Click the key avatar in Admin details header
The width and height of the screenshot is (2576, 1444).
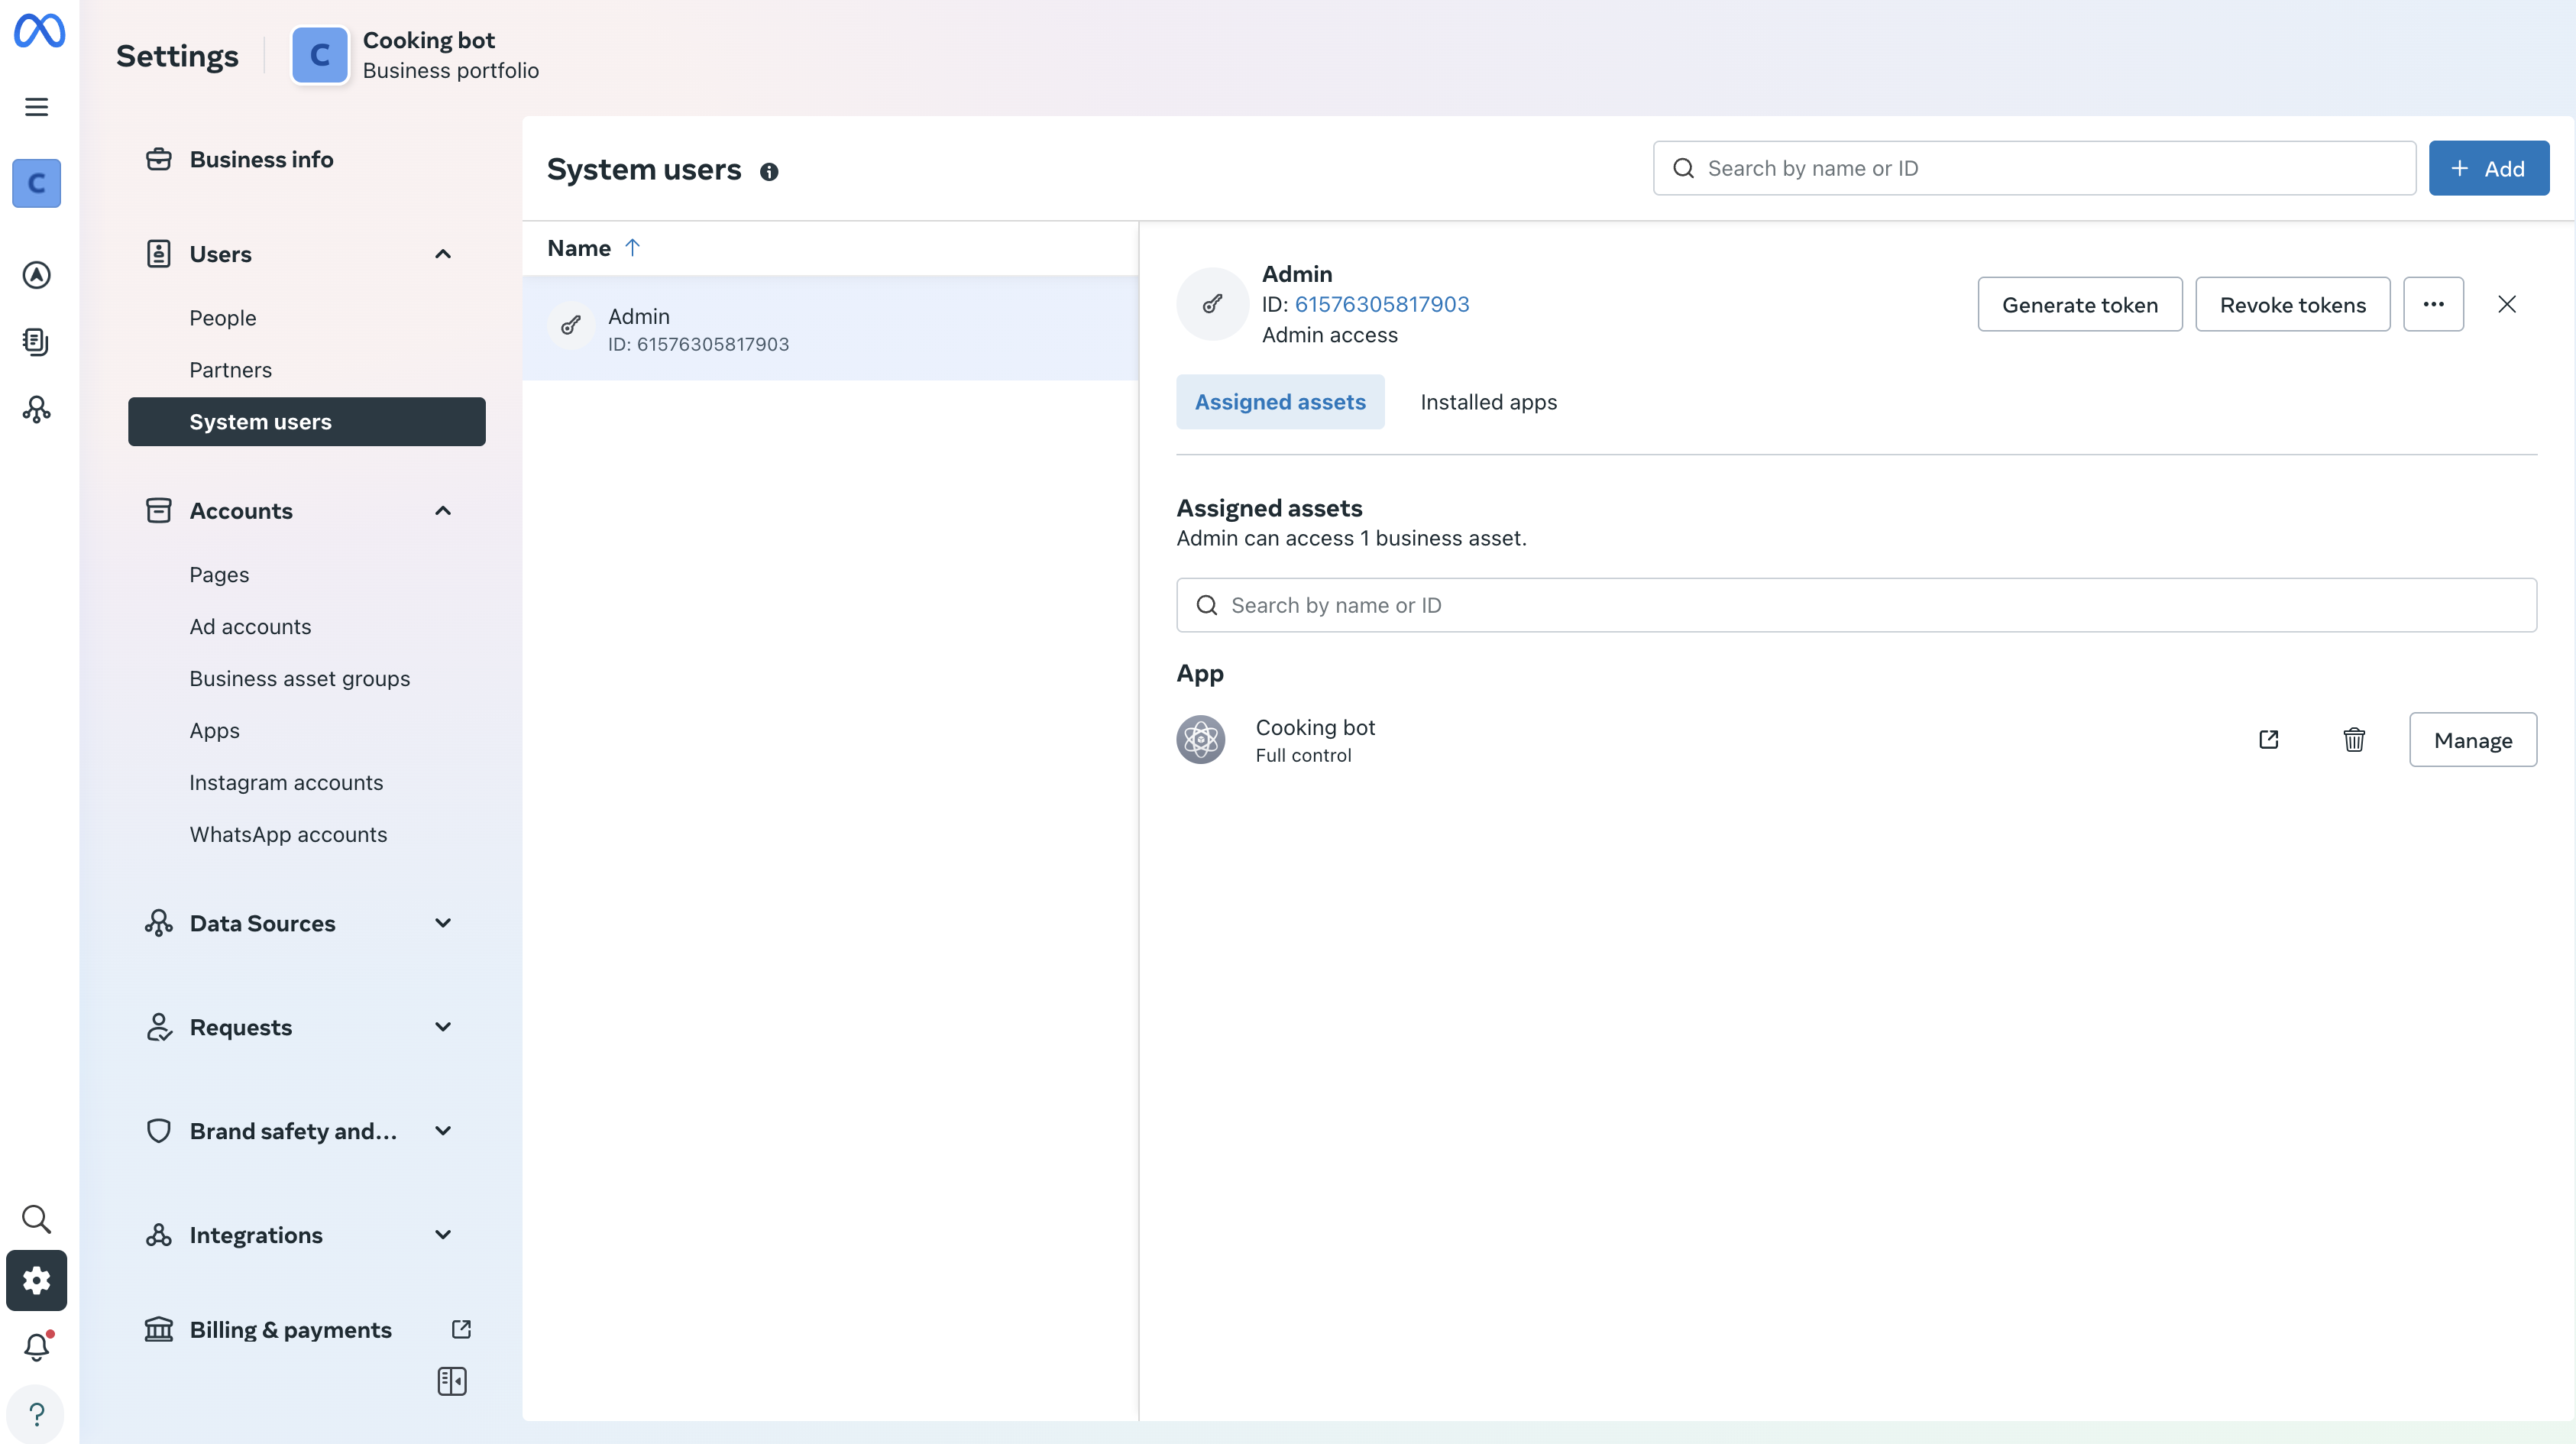1213,304
